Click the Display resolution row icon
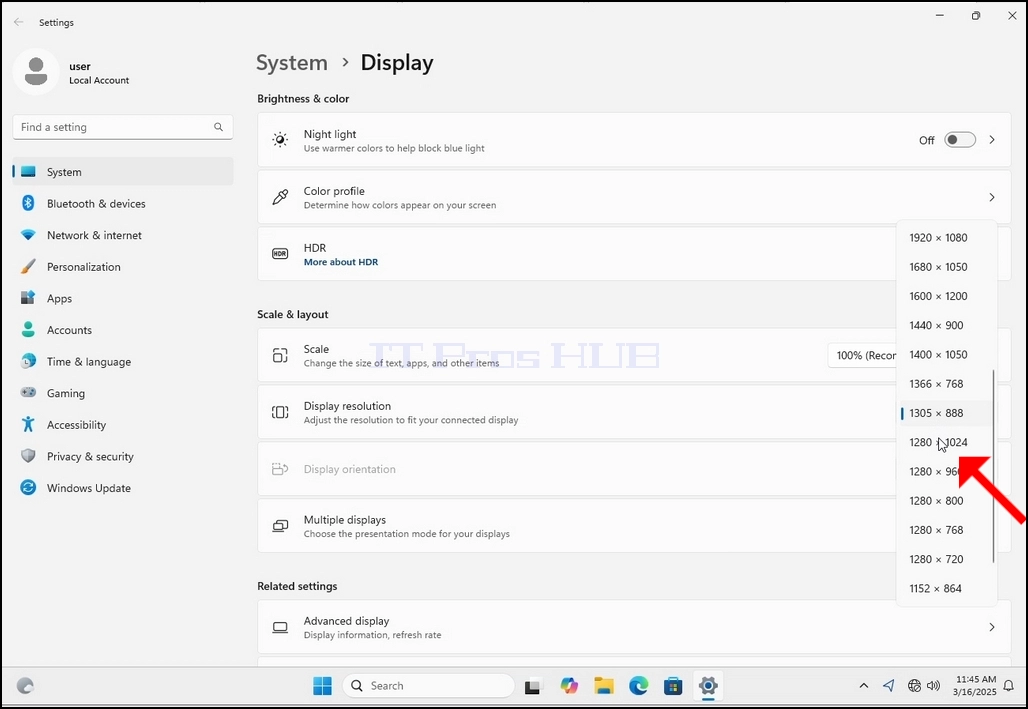The image size is (1028, 709). point(280,412)
